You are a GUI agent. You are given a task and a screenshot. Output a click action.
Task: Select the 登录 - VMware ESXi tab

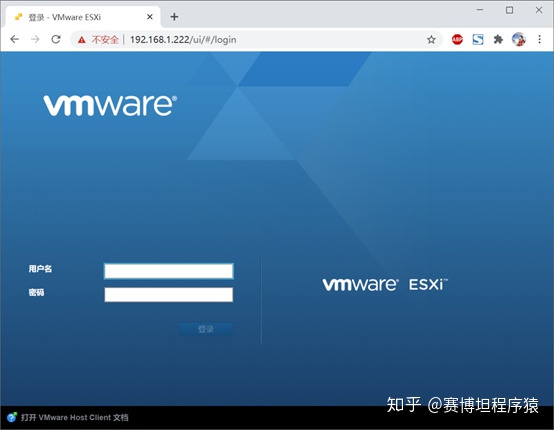(x=83, y=17)
